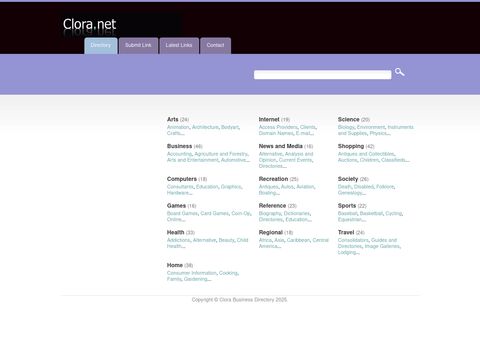Select Access Providers under Internet

click(x=278, y=127)
